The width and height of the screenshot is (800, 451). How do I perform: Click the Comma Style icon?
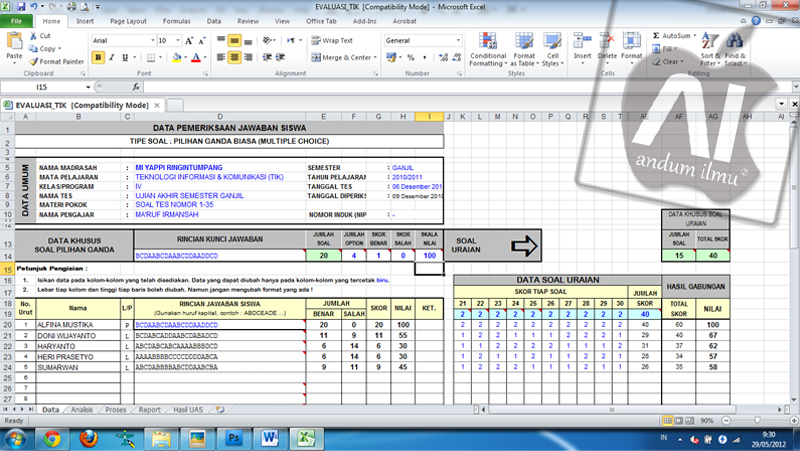pyautogui.click(x=424, y=57)
